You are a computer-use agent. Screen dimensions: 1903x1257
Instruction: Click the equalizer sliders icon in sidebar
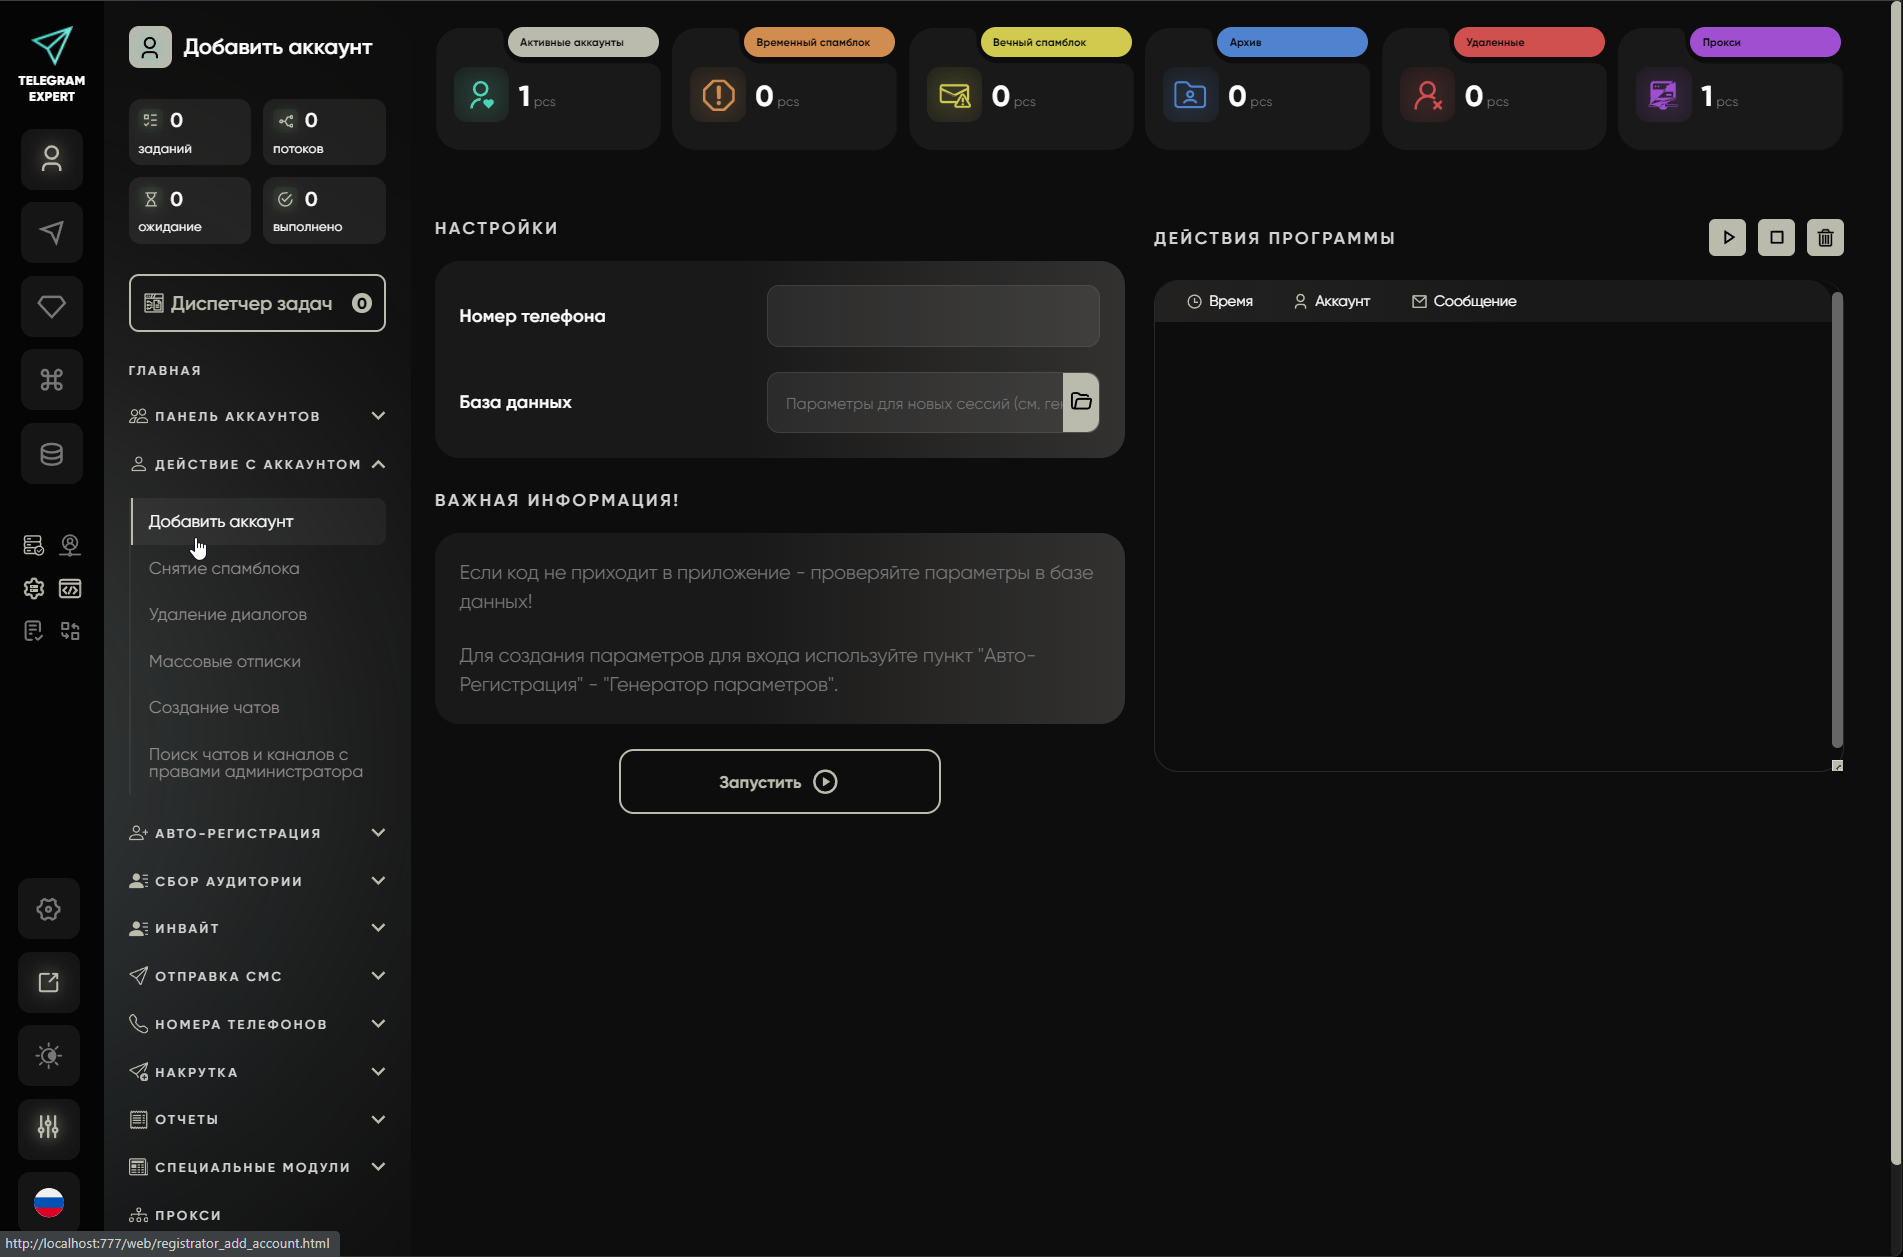[x=49, y=1128]
